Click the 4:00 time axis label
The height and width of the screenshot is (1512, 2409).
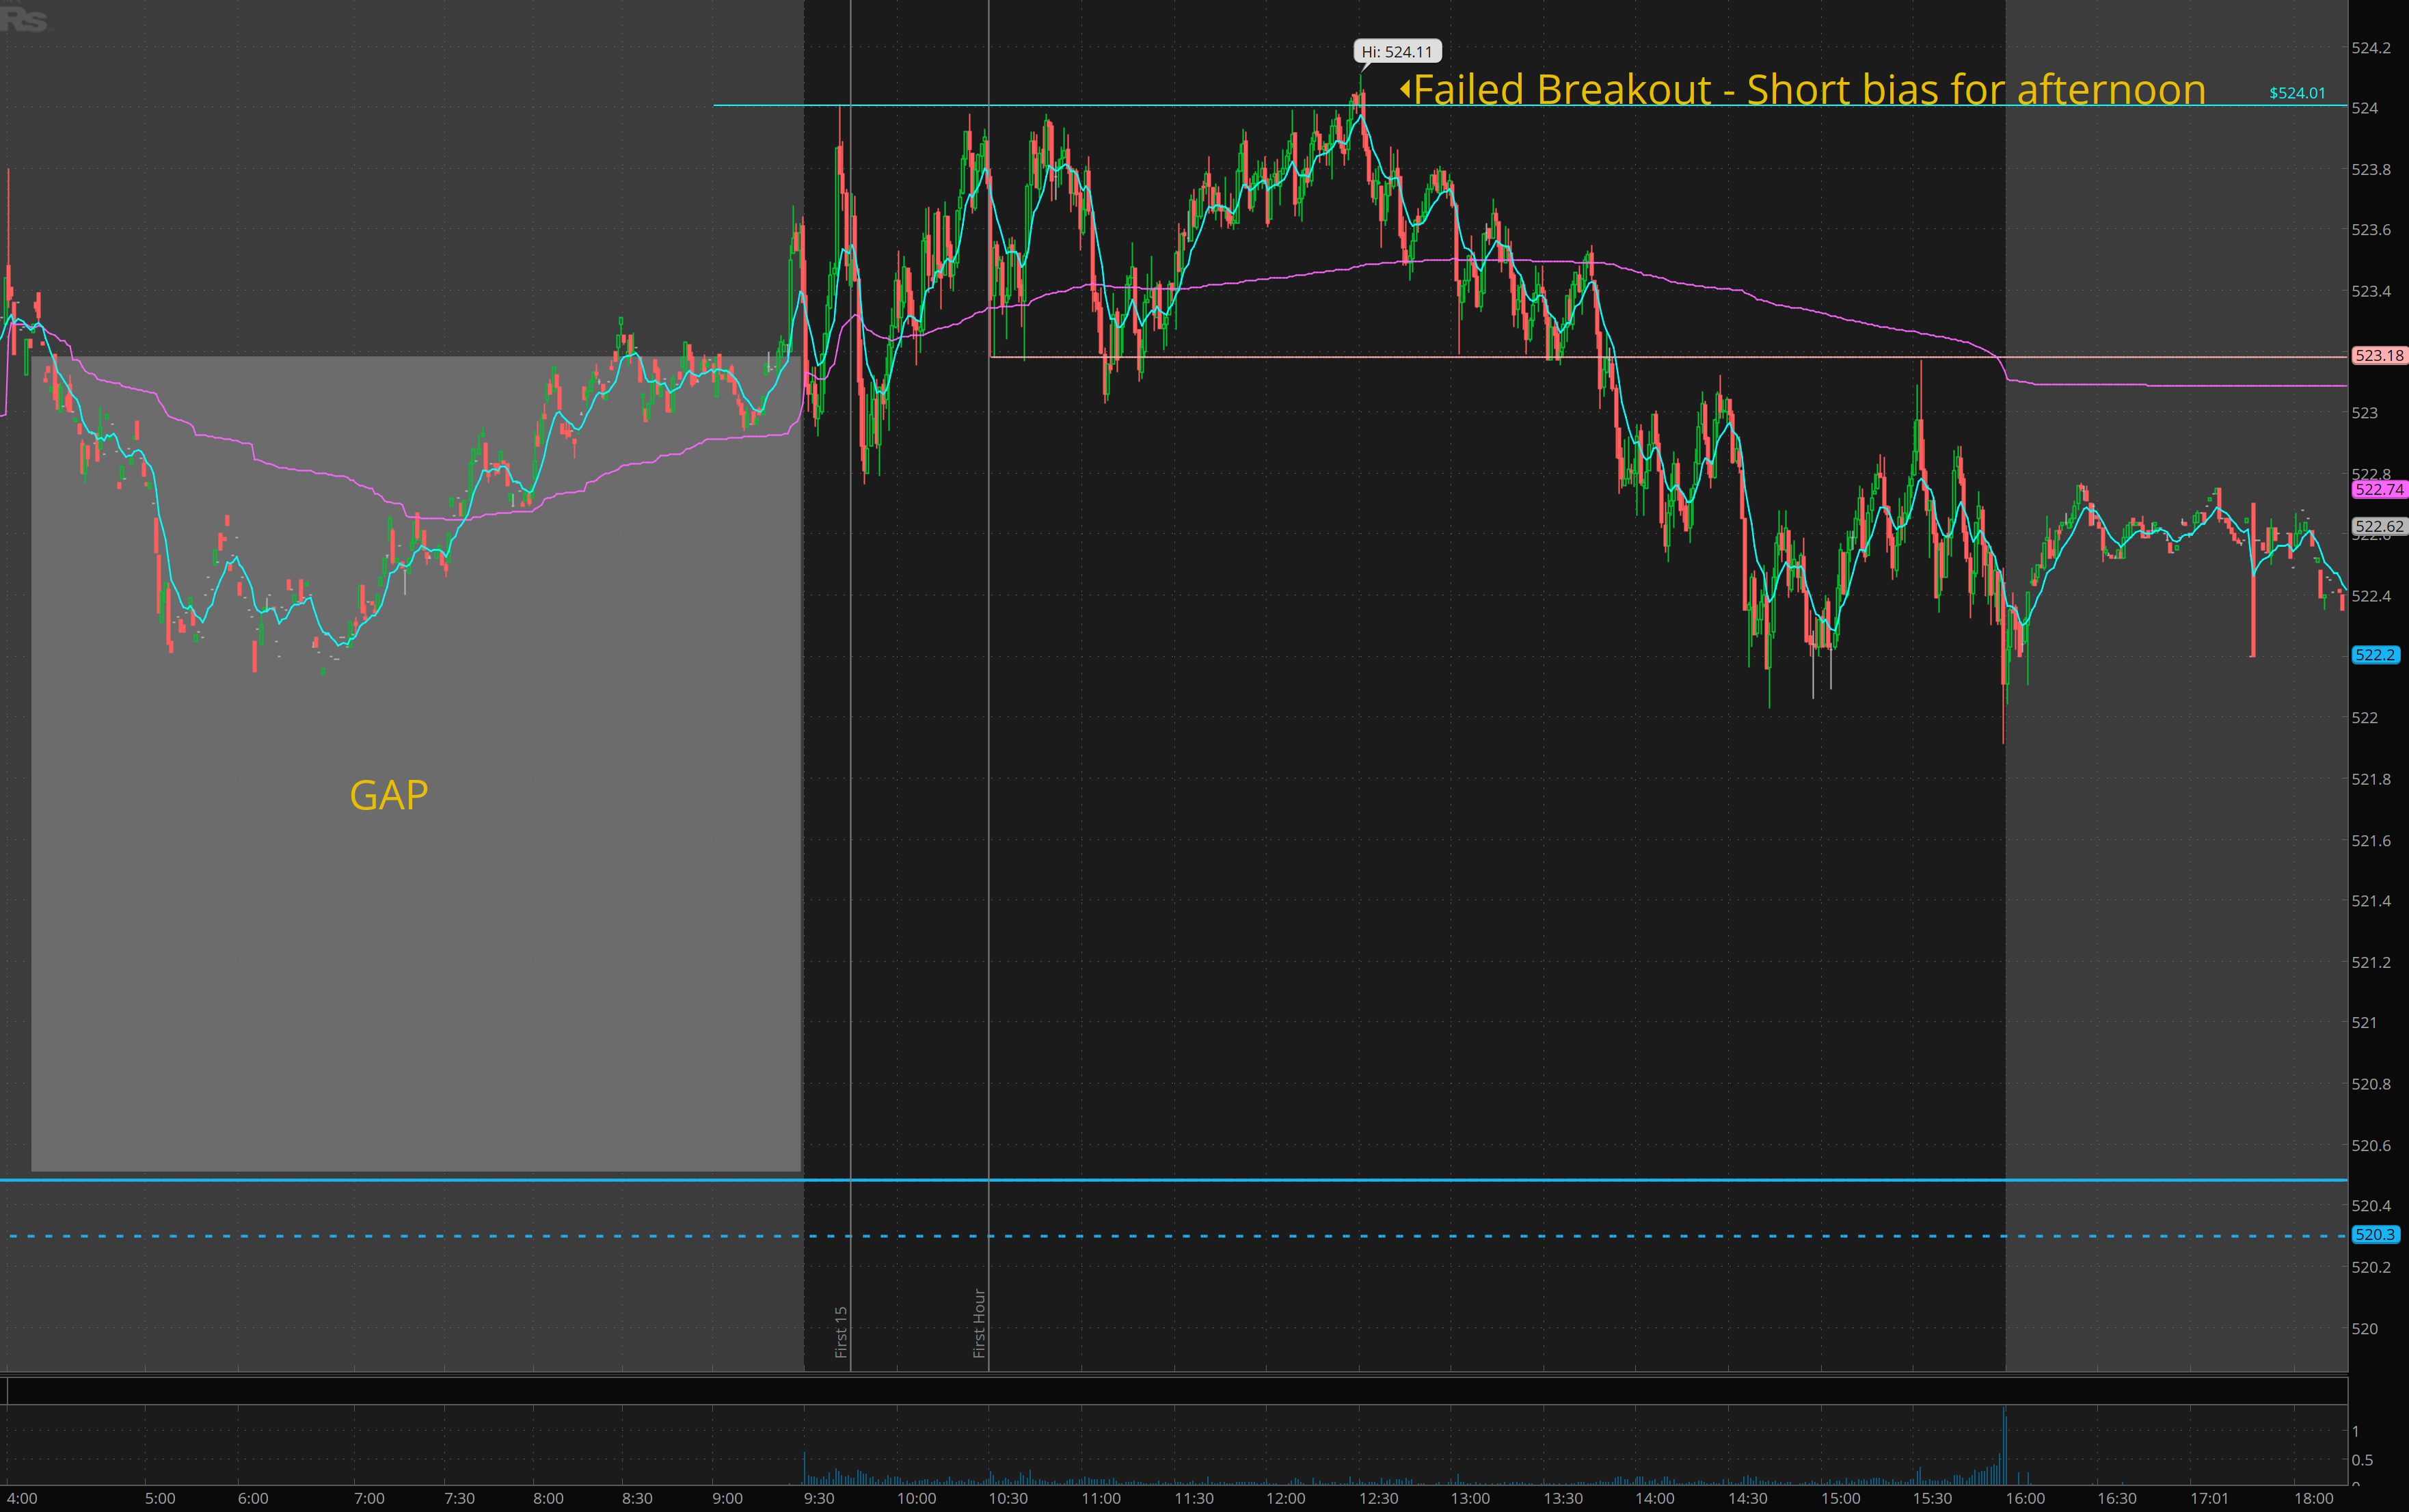[22, 1498]
